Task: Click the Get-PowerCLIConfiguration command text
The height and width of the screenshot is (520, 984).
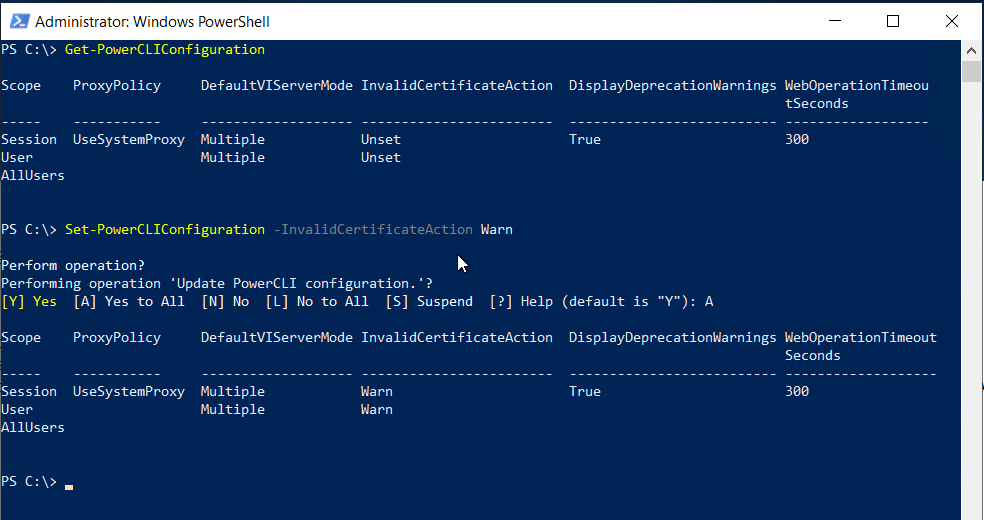Action: (165, 49)
